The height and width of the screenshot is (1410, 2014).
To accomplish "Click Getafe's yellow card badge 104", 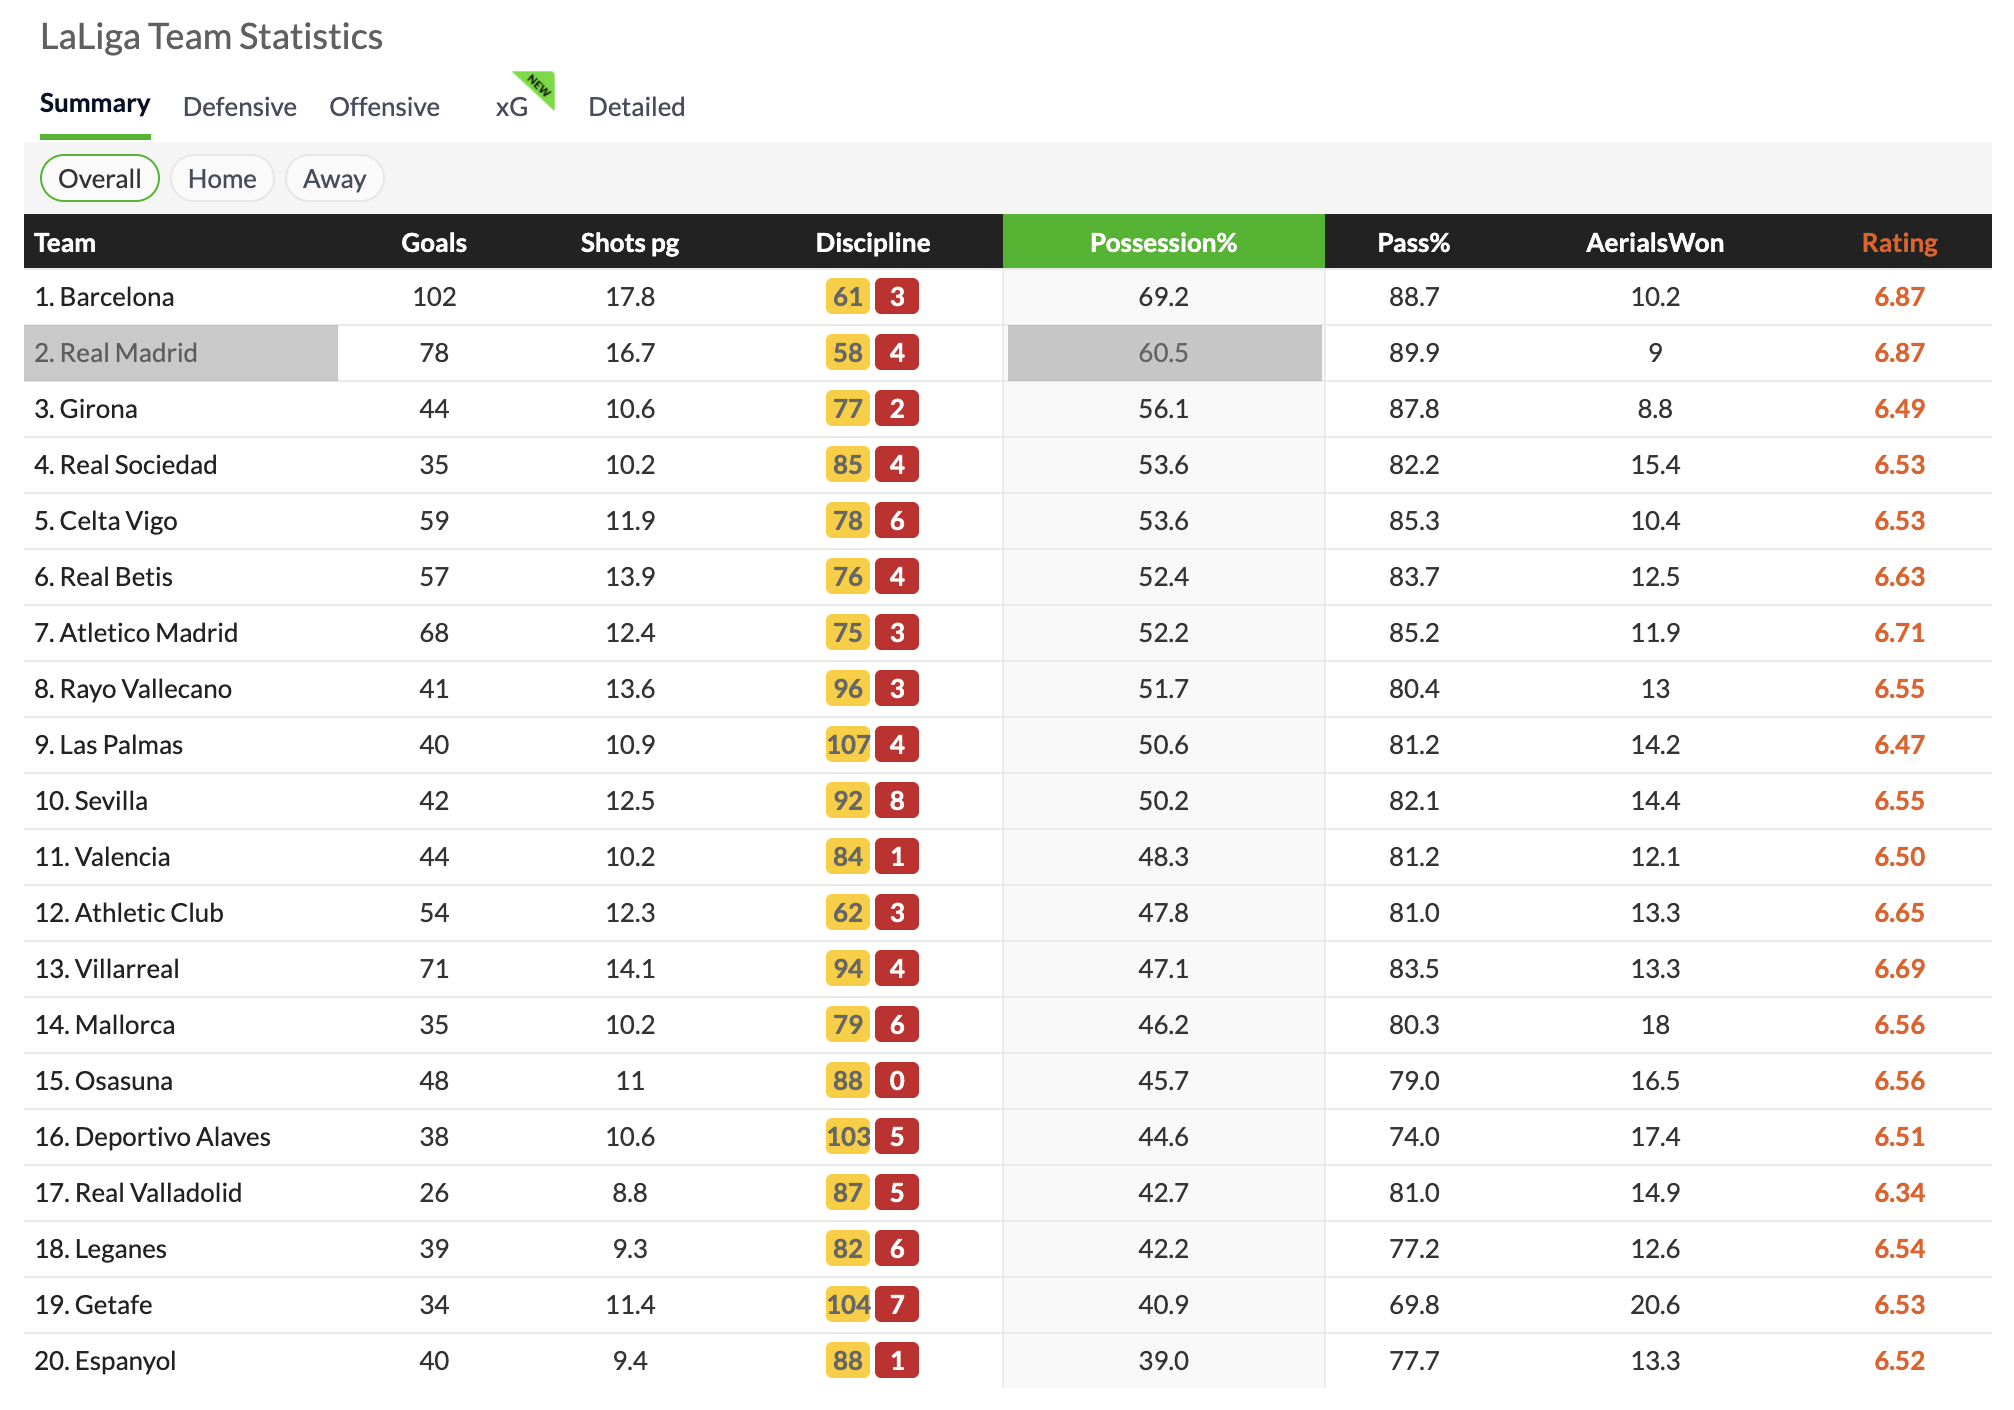I will click(x=848, y=1305).
